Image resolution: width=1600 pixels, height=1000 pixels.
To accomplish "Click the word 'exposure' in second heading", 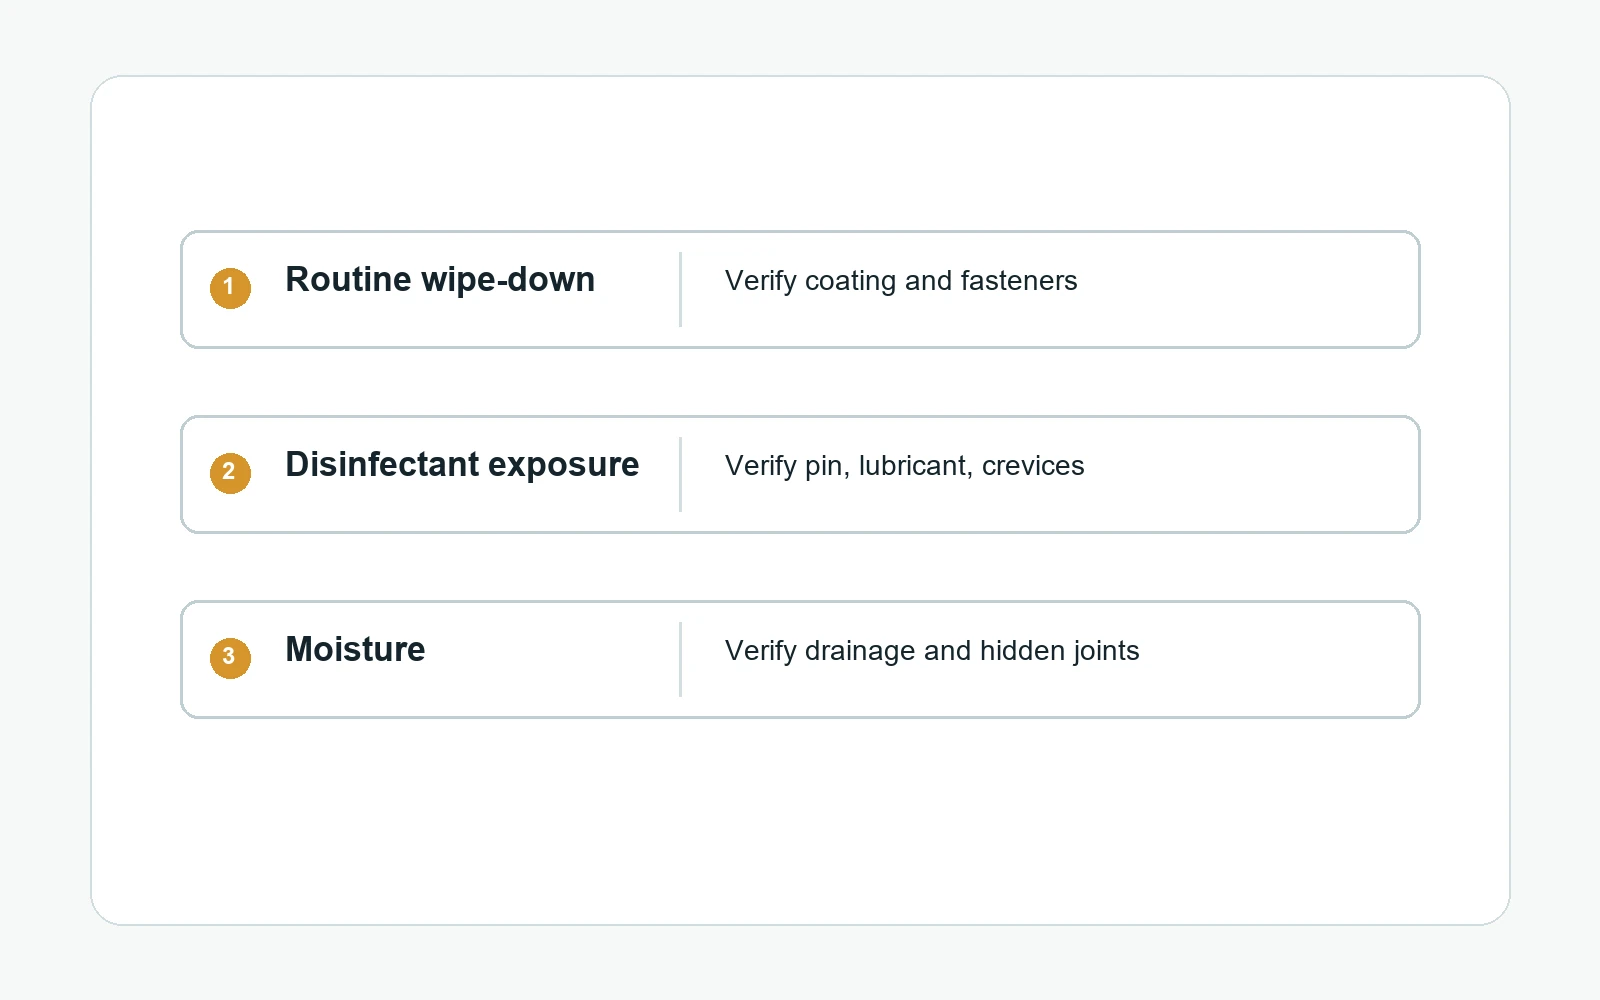I will 563,466.
